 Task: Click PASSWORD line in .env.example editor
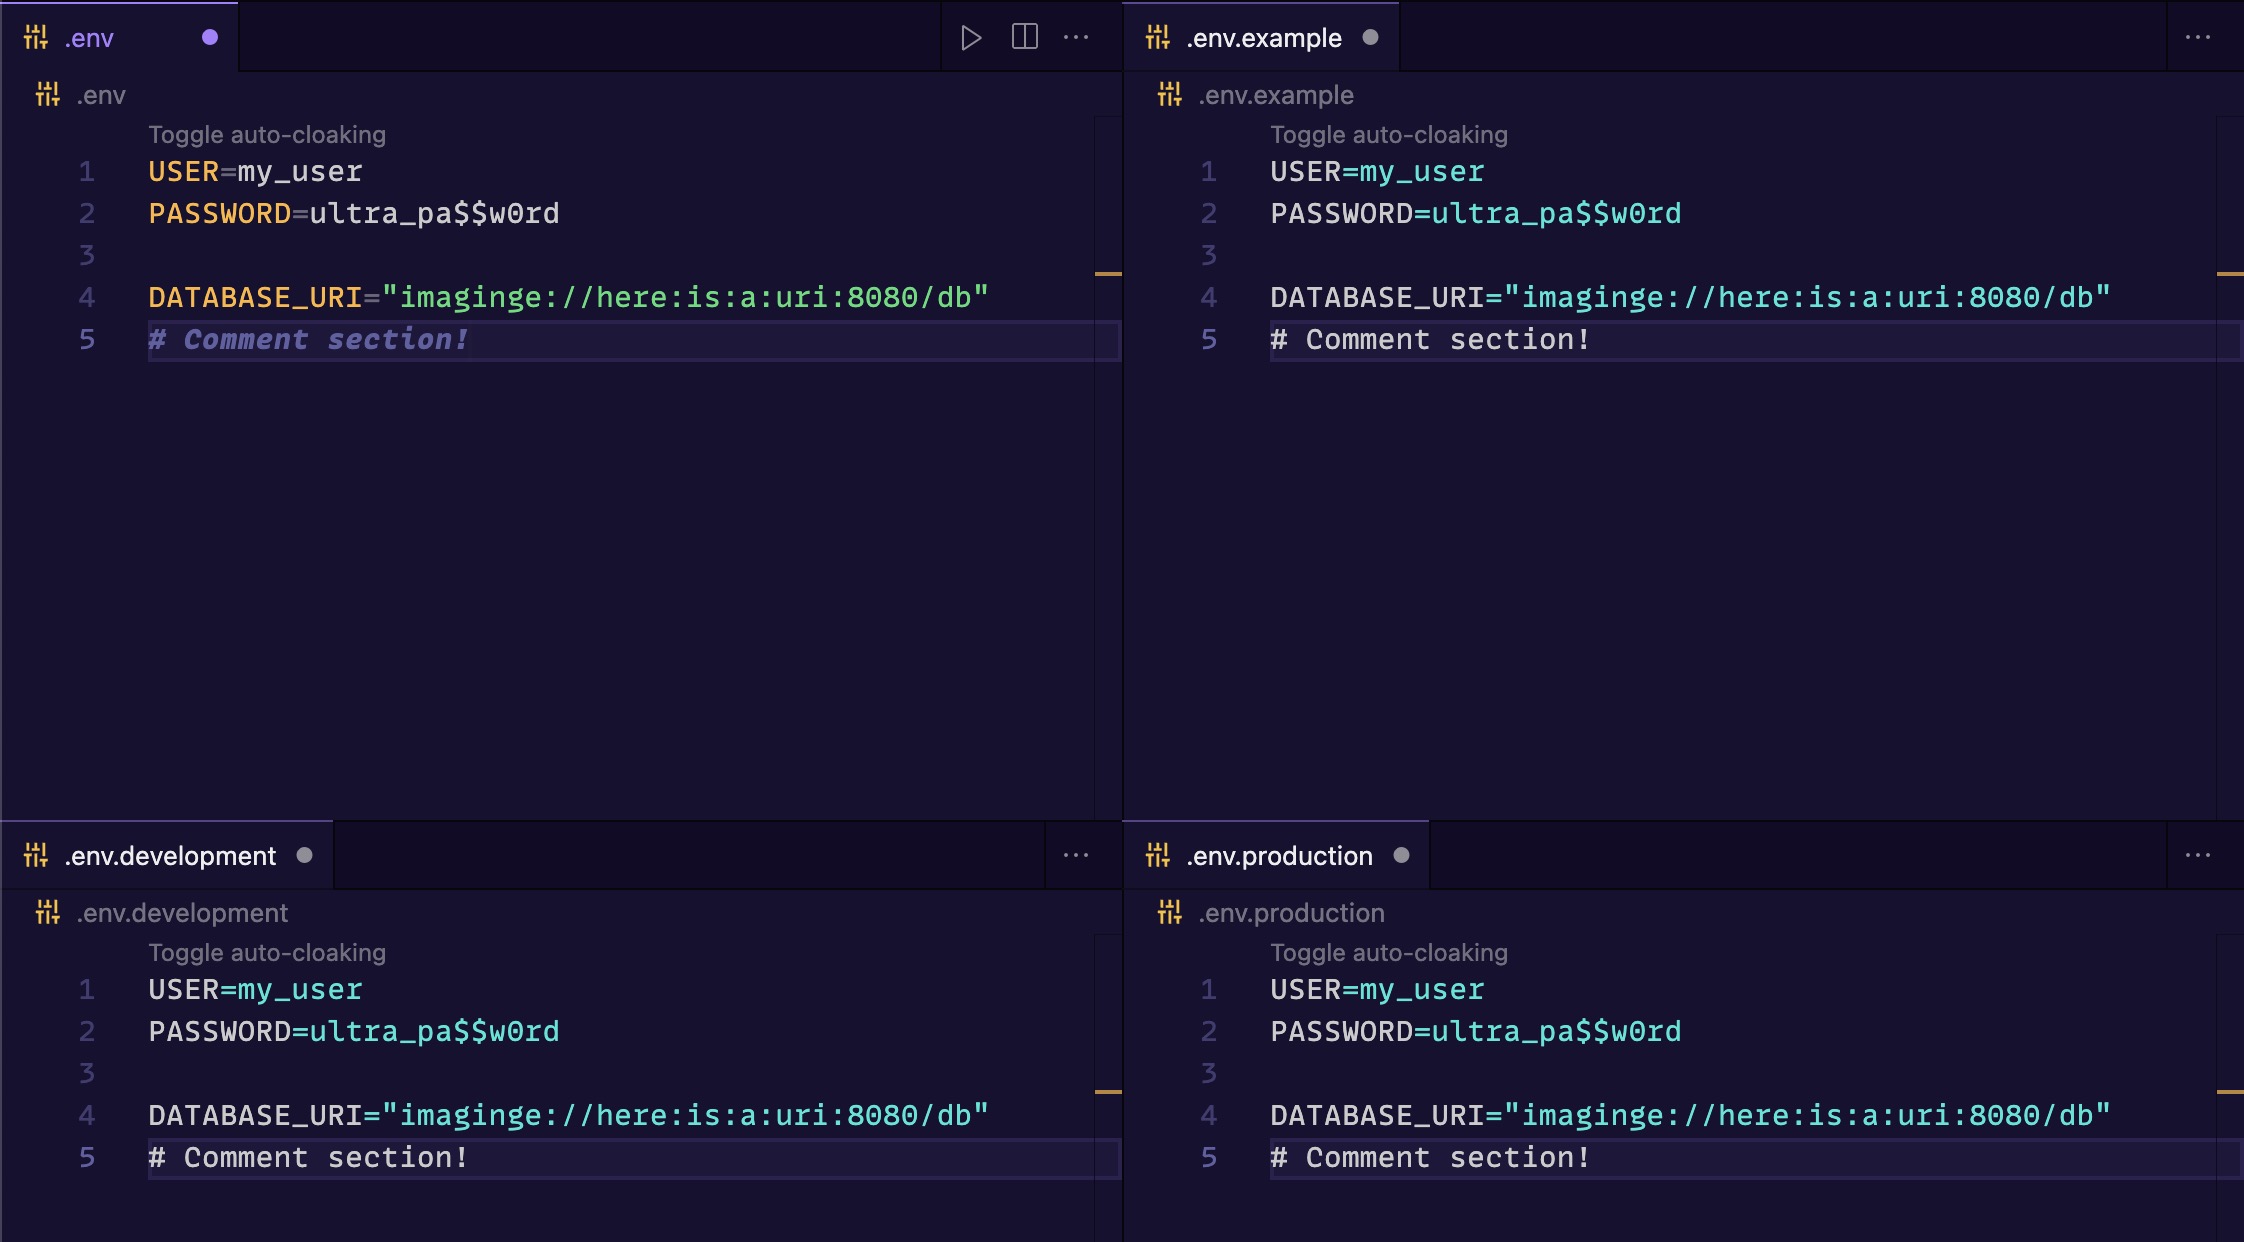coord(1476,214)
